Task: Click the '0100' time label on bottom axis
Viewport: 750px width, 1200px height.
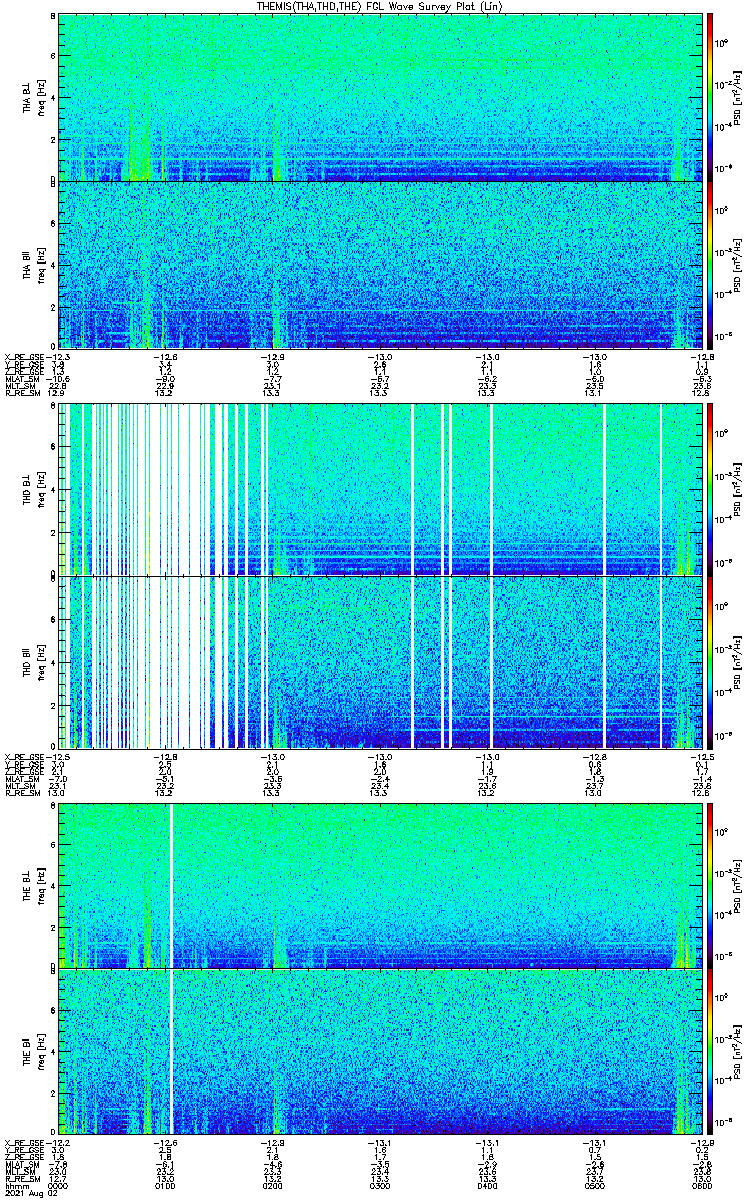Action: coord(165,1185)
